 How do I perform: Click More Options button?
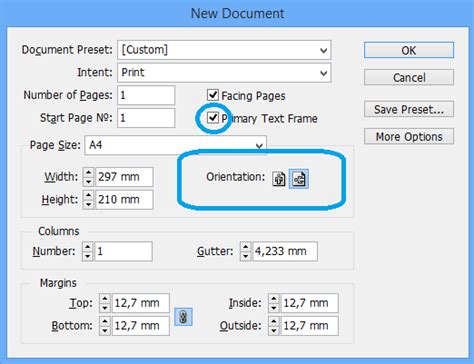[x=409, y=136]
